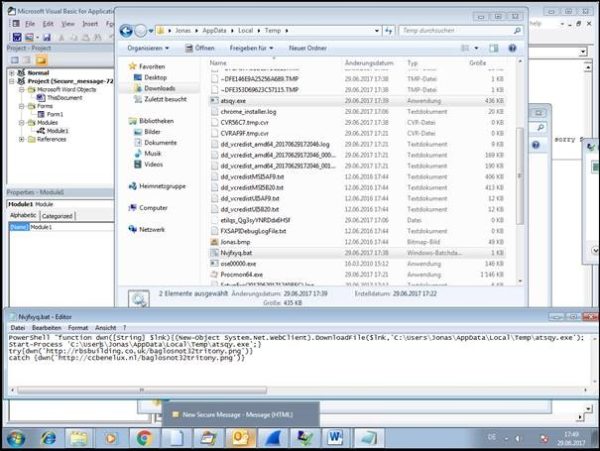Image resolution: width=600 pixels, height=451 pixels.
Task: Open recent locations dropdown next to Forward
Action: point(151,31)
